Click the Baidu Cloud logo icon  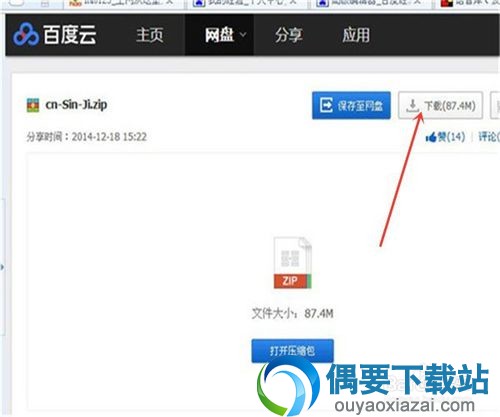[x=26, y=34]
